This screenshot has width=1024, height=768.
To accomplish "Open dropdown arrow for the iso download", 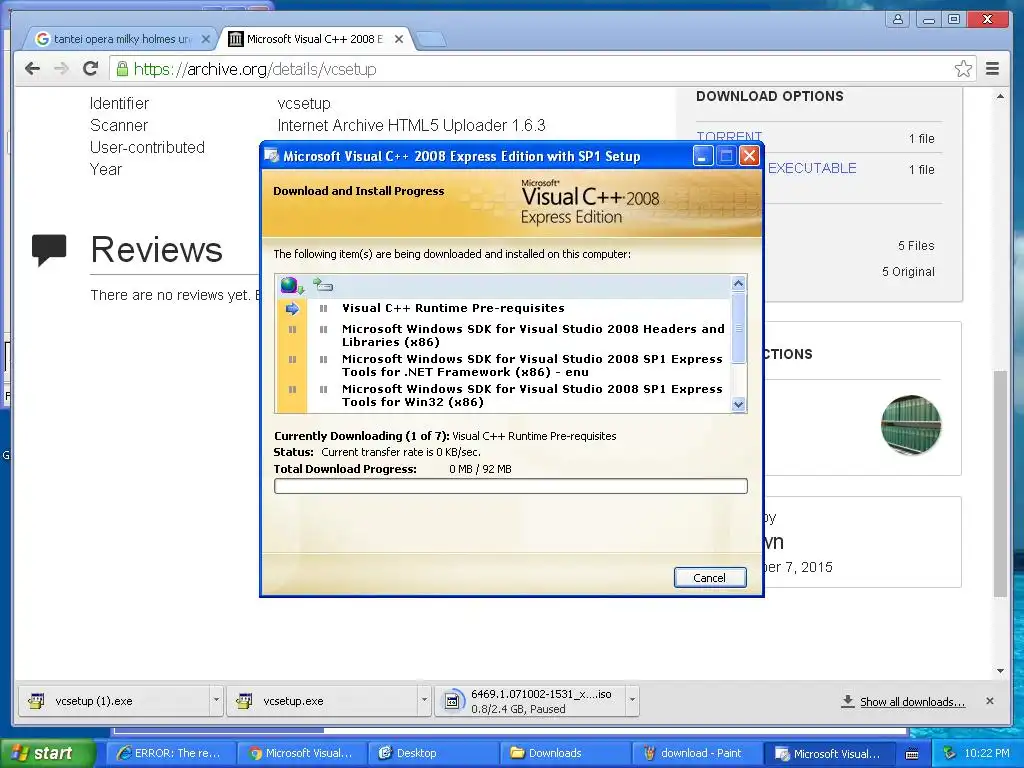I will (632, 700).
